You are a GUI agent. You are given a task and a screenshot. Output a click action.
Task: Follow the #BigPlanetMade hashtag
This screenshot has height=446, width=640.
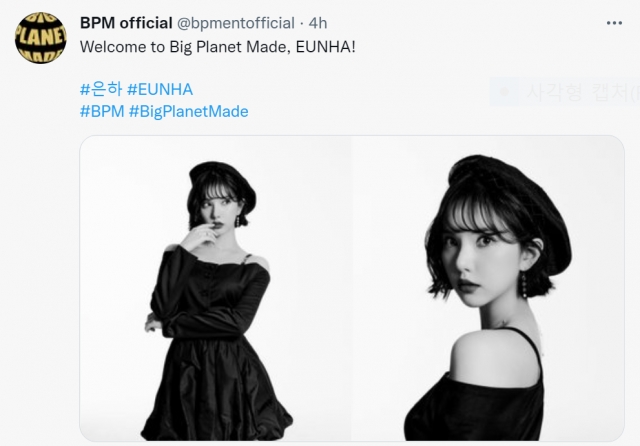(189, 111)
